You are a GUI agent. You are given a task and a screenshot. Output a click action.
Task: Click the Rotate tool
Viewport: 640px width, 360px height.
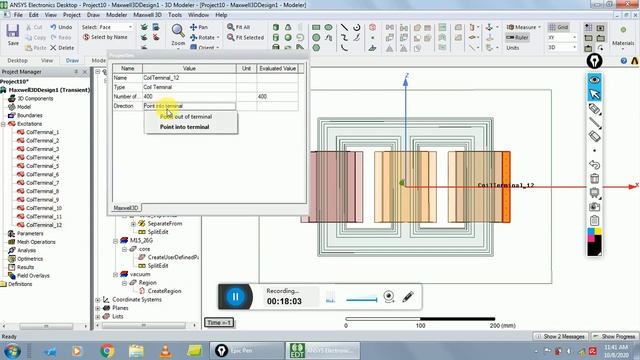(x=204, y=37)
